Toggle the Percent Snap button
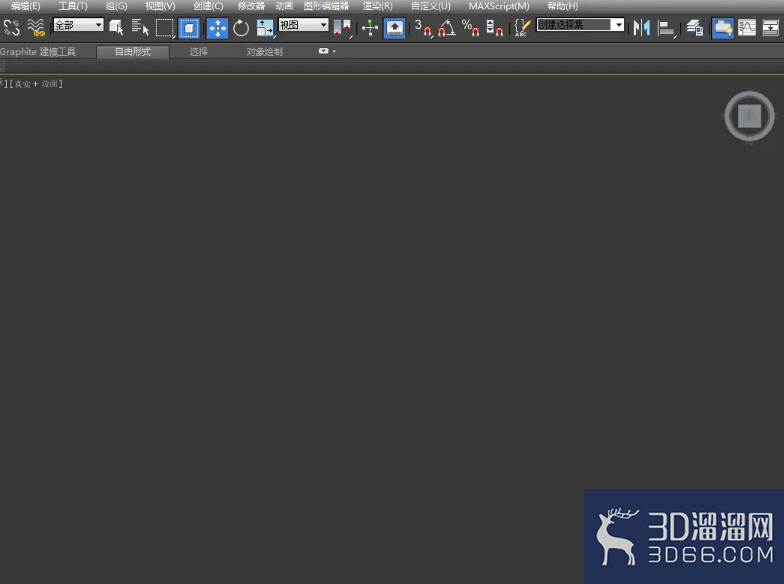 coord(470,28)
